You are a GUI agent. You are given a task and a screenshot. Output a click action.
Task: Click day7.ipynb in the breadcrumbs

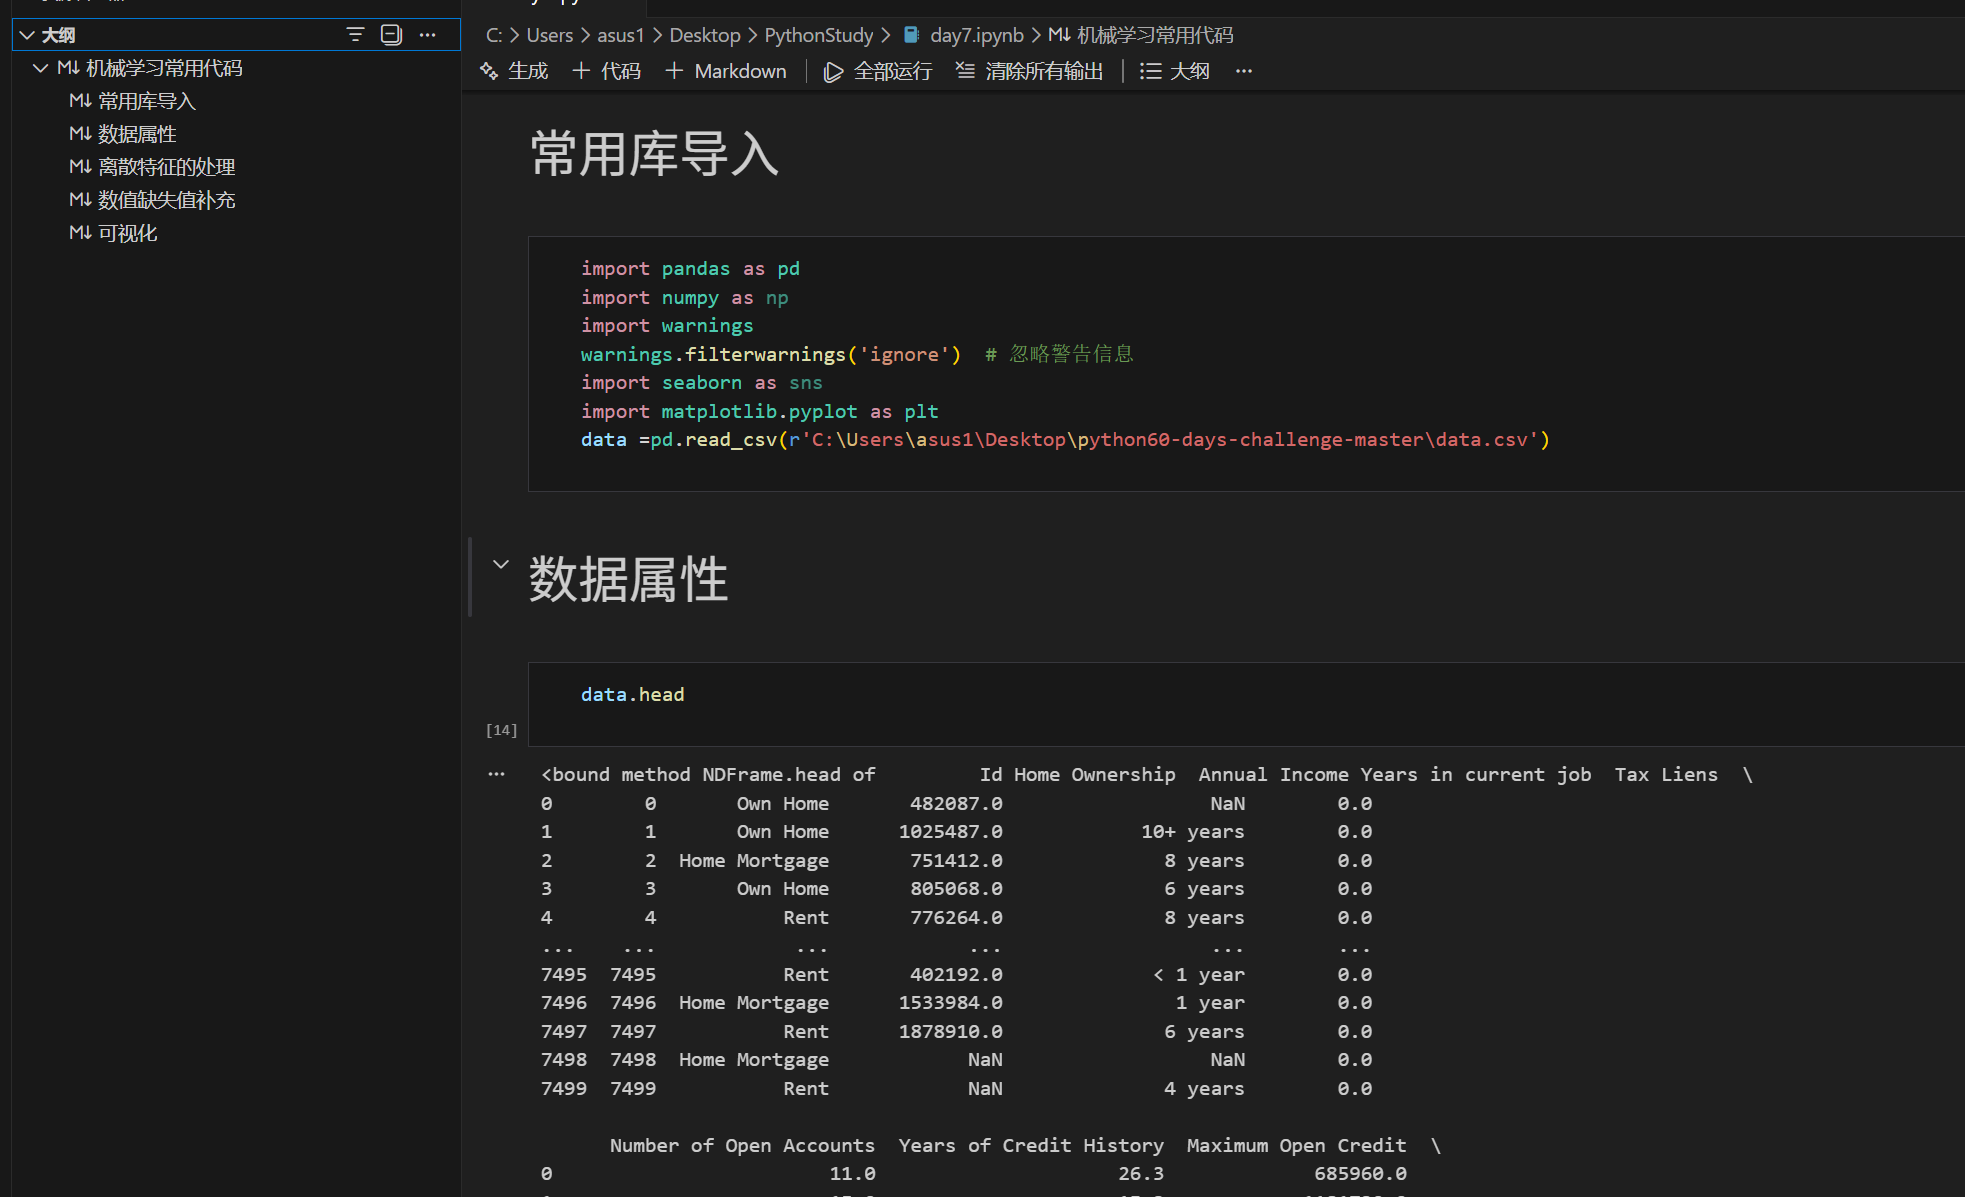[975, 34]
